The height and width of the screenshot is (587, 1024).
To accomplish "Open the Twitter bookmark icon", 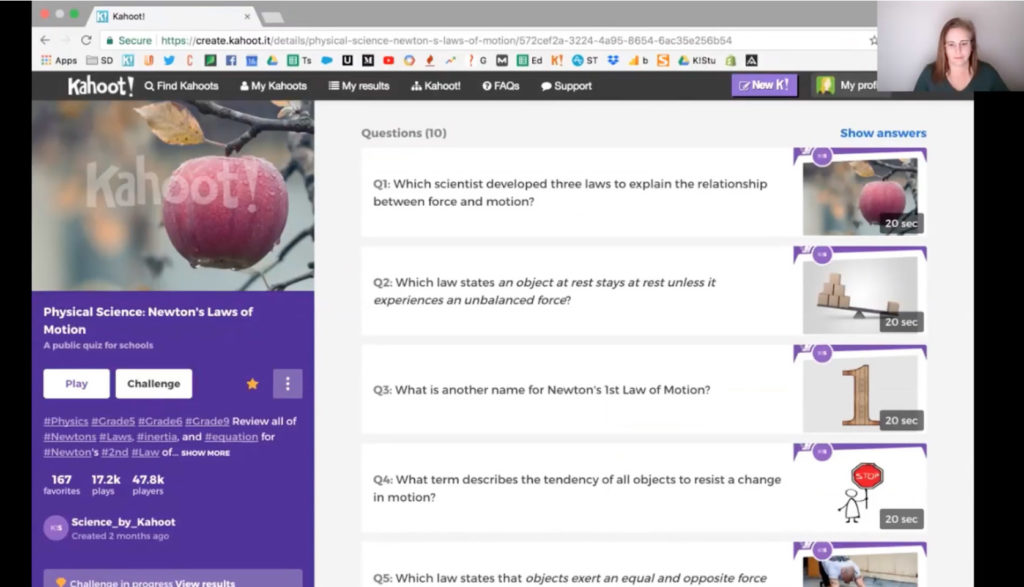I will coord(169,60).
